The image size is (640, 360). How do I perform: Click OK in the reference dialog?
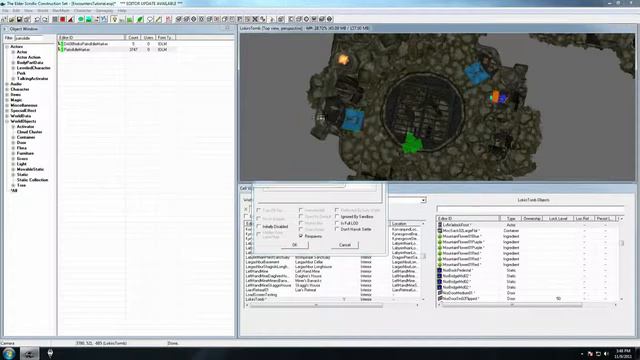point(295,245)
